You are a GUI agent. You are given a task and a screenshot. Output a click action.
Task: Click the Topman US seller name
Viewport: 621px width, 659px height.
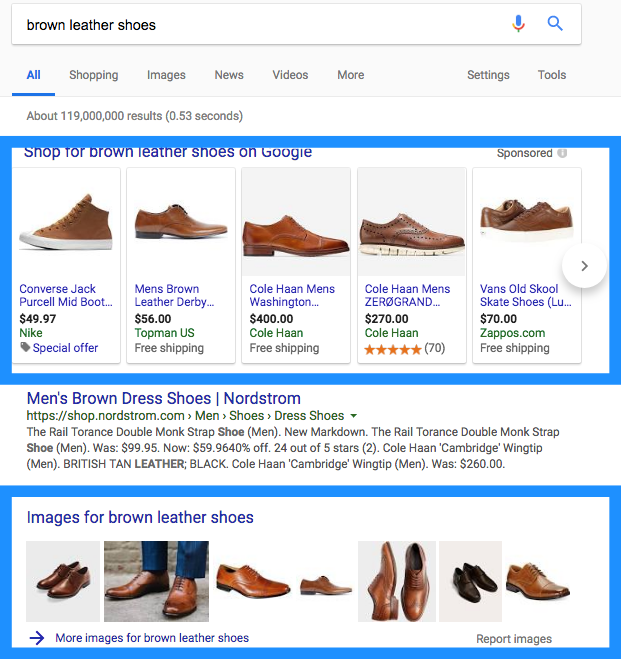tap(164, 333)
